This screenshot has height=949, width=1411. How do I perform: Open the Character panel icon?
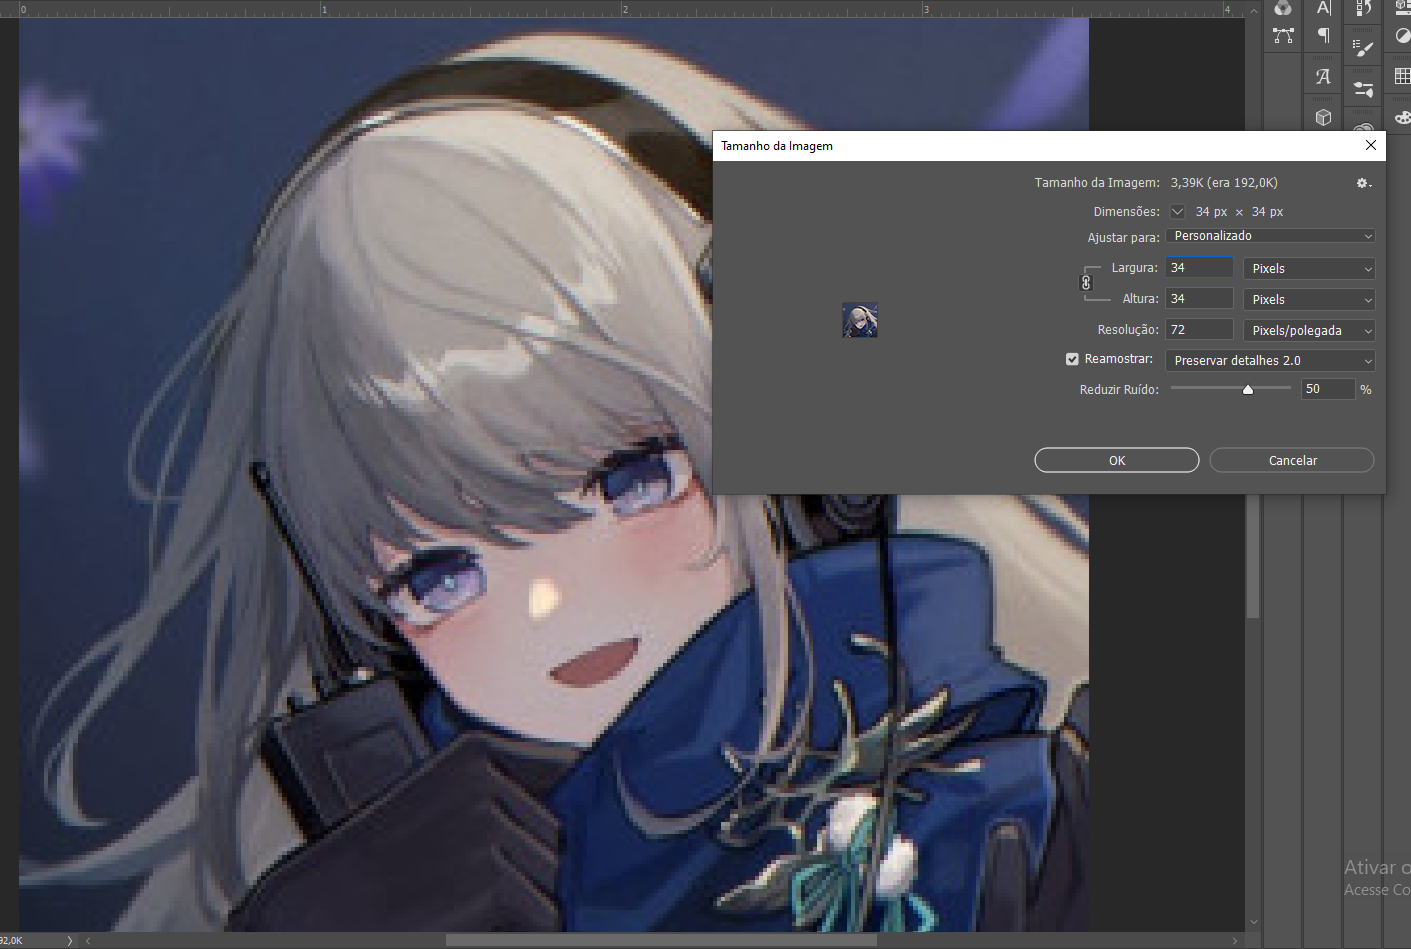(1324, 7)
